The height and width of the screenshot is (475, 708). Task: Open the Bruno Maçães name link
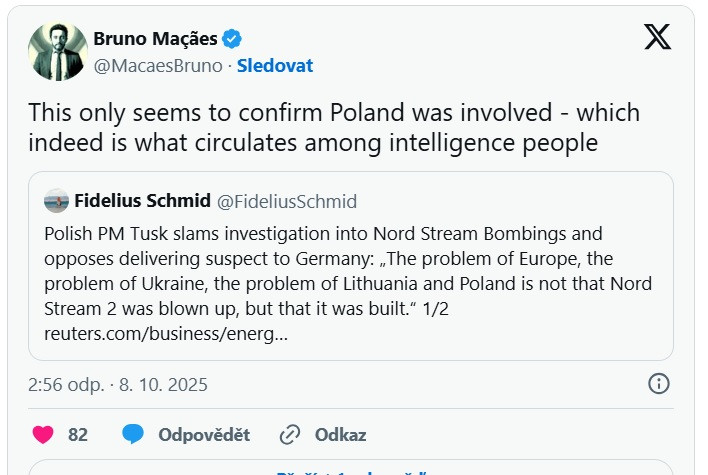click(155, 39)
